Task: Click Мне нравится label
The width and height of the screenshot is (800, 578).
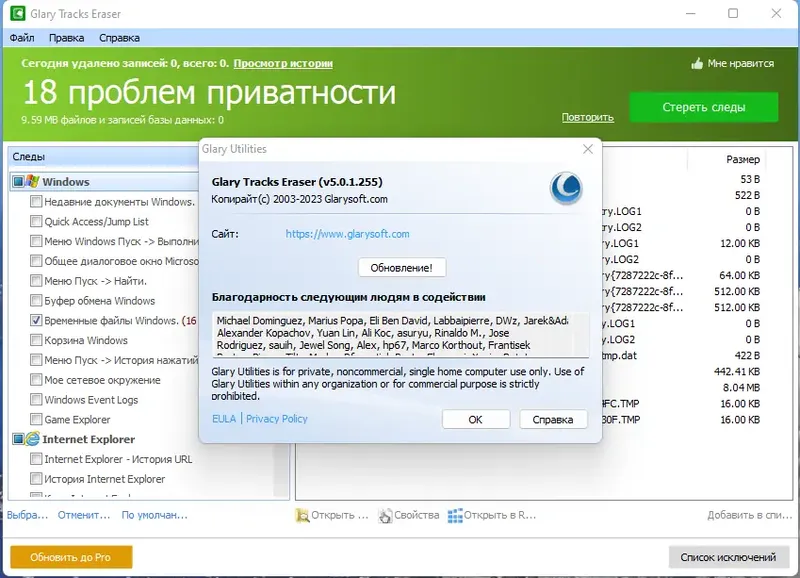Action: click(740, 63)
